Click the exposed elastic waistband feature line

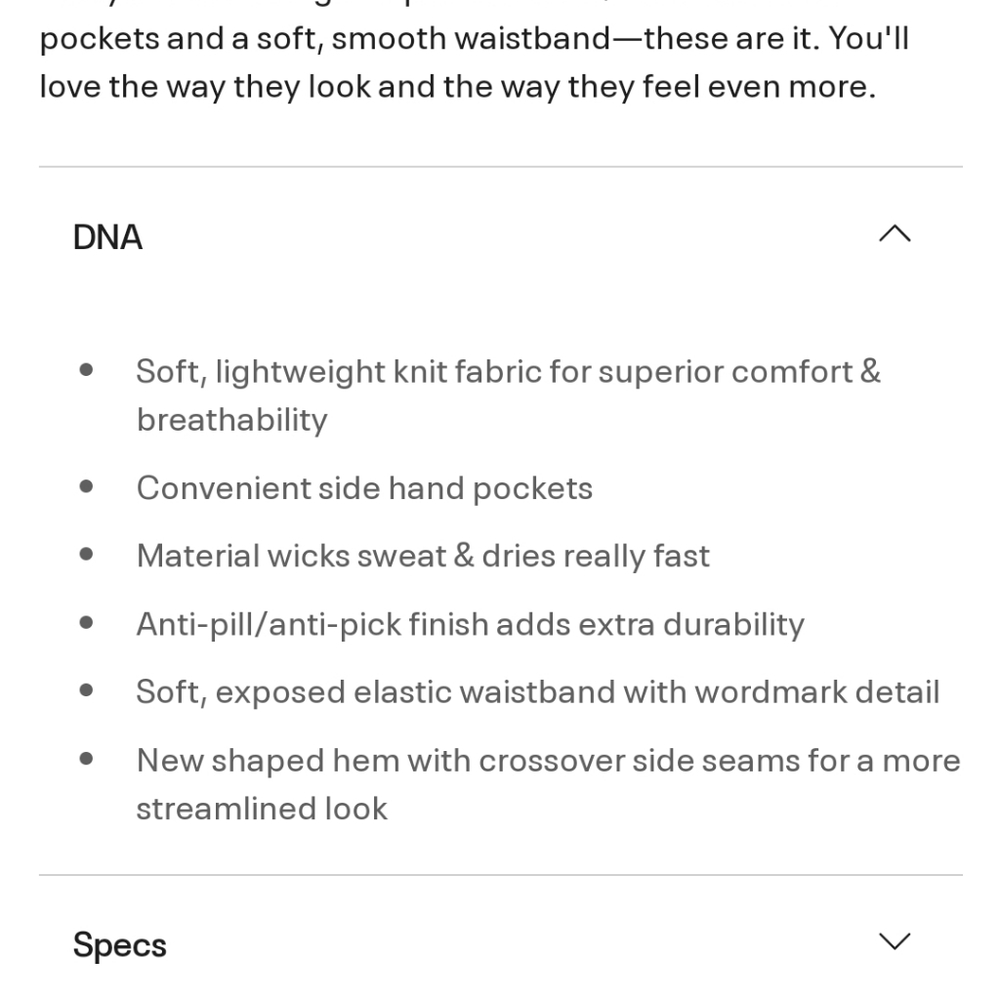(538, 693)
